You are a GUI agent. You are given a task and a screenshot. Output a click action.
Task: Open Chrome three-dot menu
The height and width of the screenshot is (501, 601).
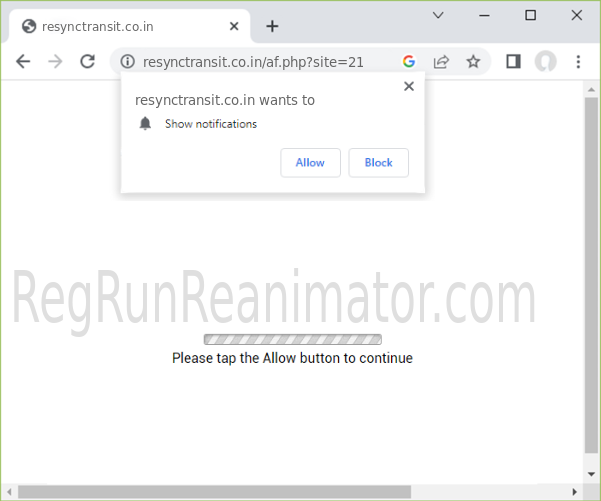point(578,62)
